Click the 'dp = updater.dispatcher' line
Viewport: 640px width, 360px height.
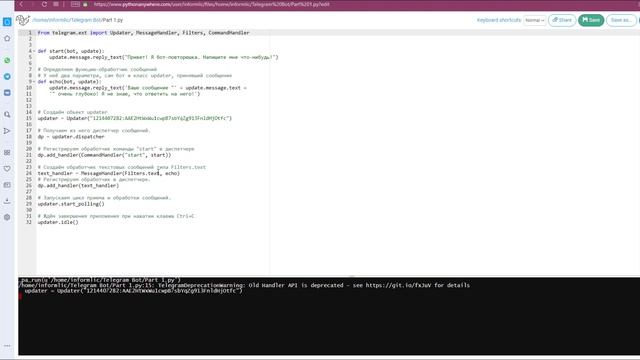point(71,137)
